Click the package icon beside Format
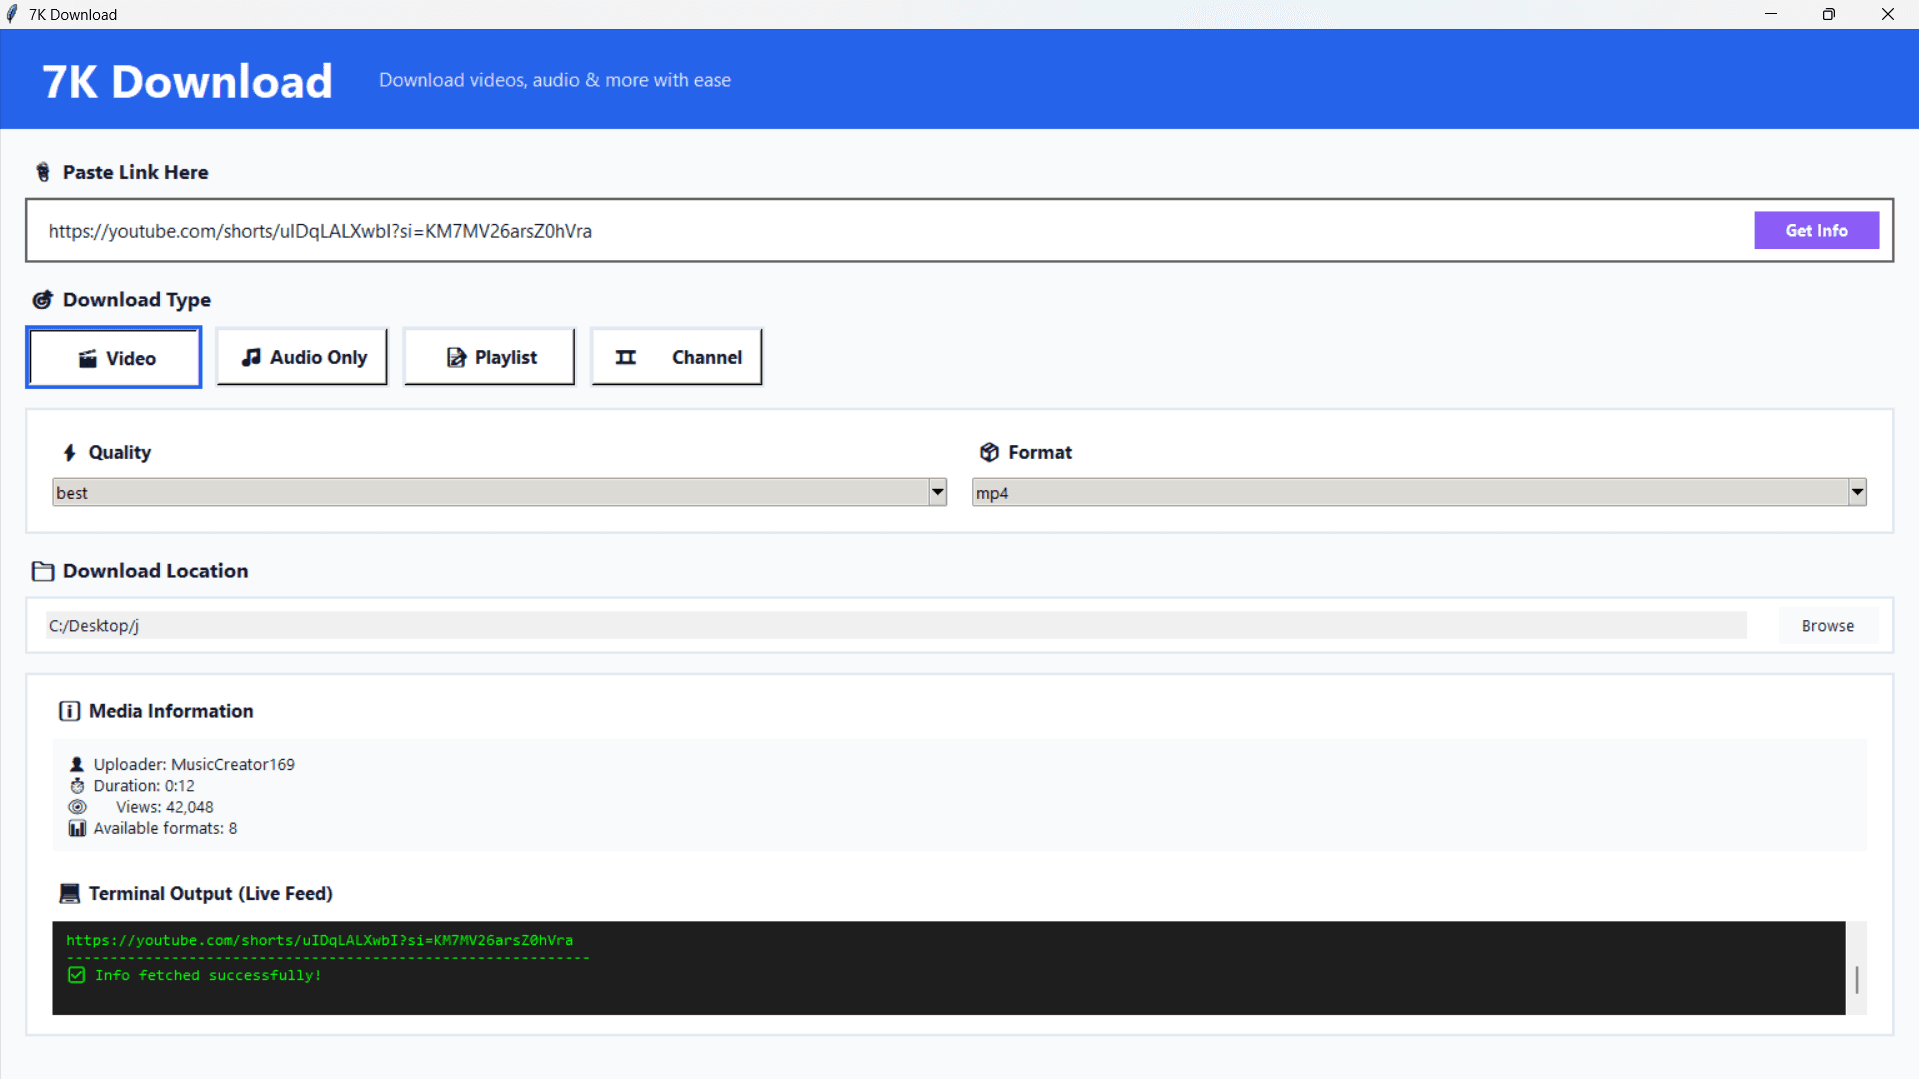1919x1079 pixels. pos(989,452)
